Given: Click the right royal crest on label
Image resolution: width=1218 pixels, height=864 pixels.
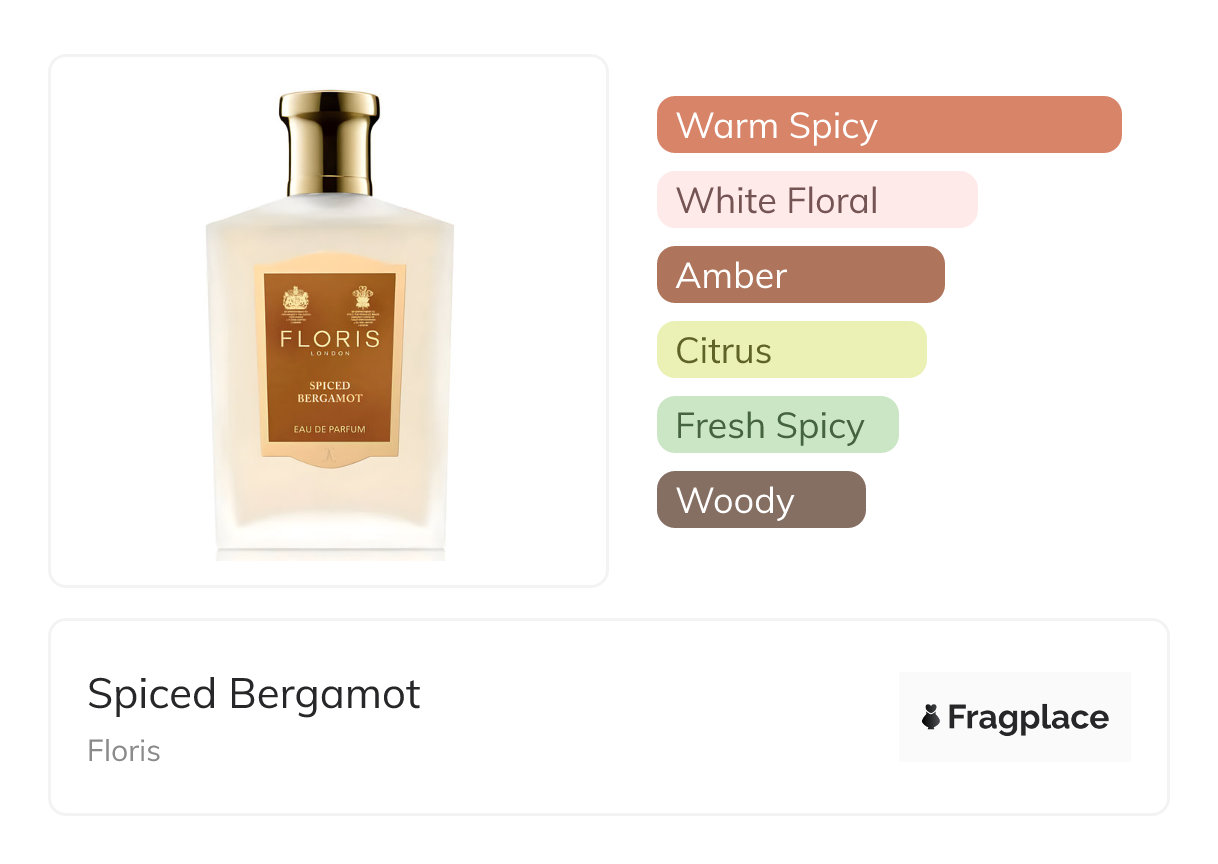Looking at the screenshot, I should (362, 299).
